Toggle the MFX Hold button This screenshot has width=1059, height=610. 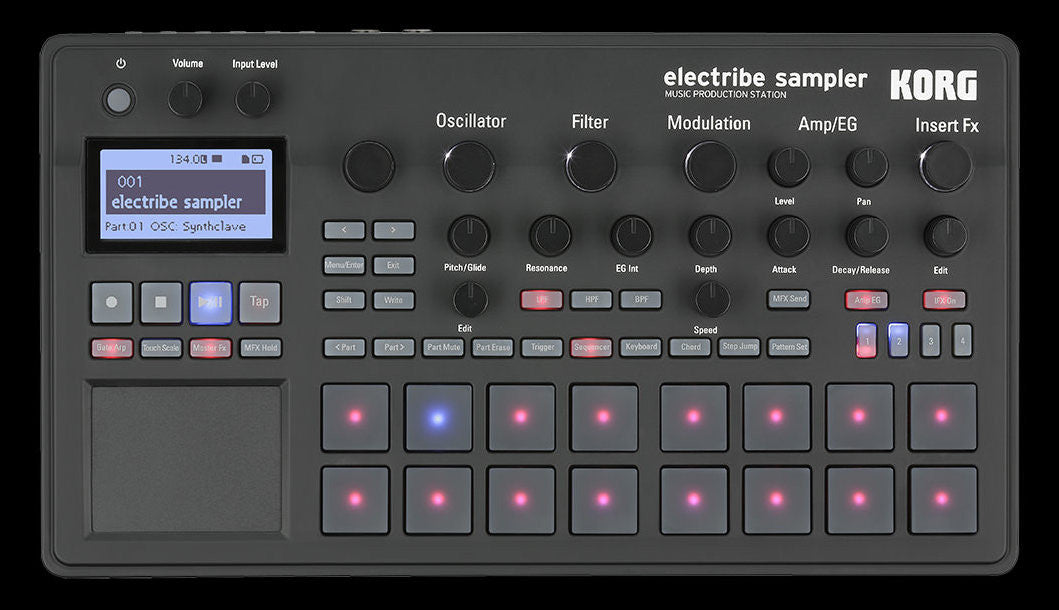coord(261,348)
